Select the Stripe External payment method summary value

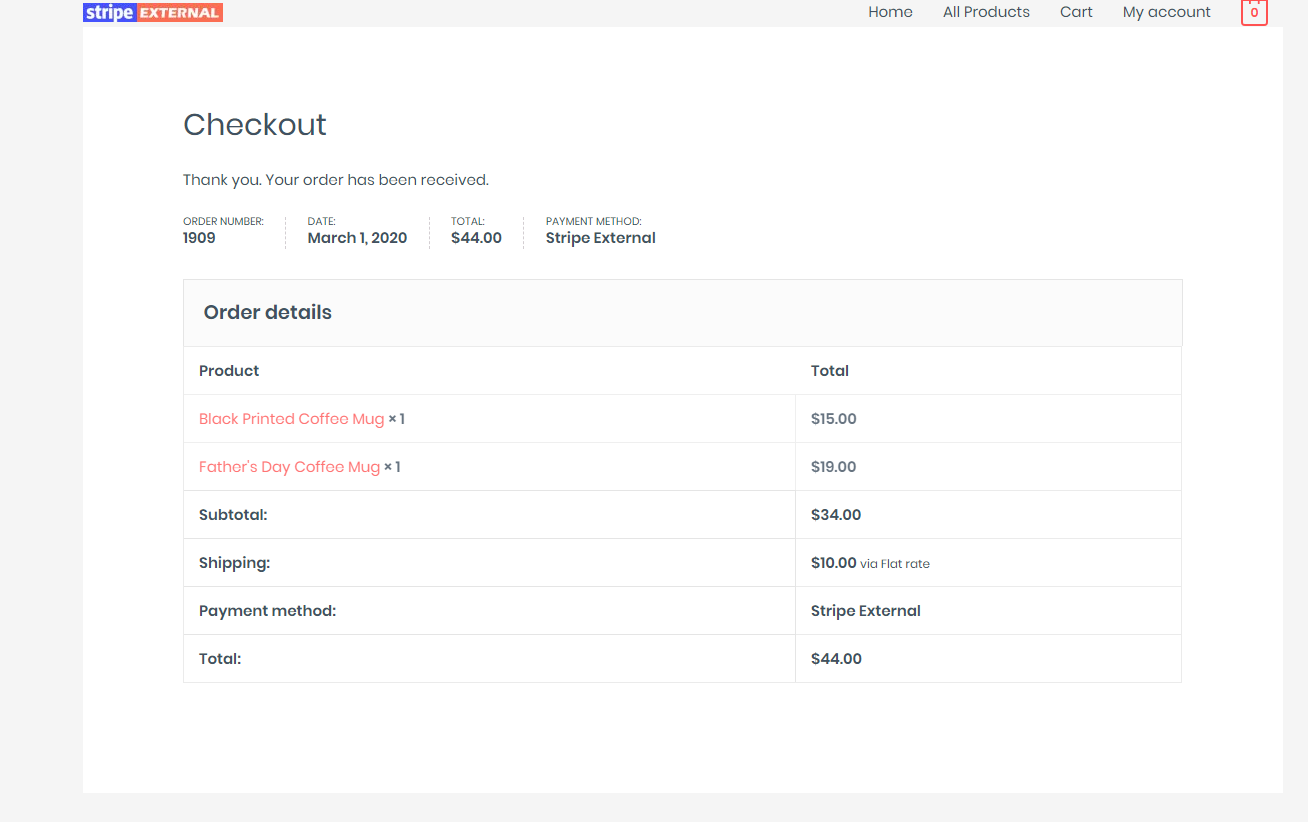[x=601, y=238]
